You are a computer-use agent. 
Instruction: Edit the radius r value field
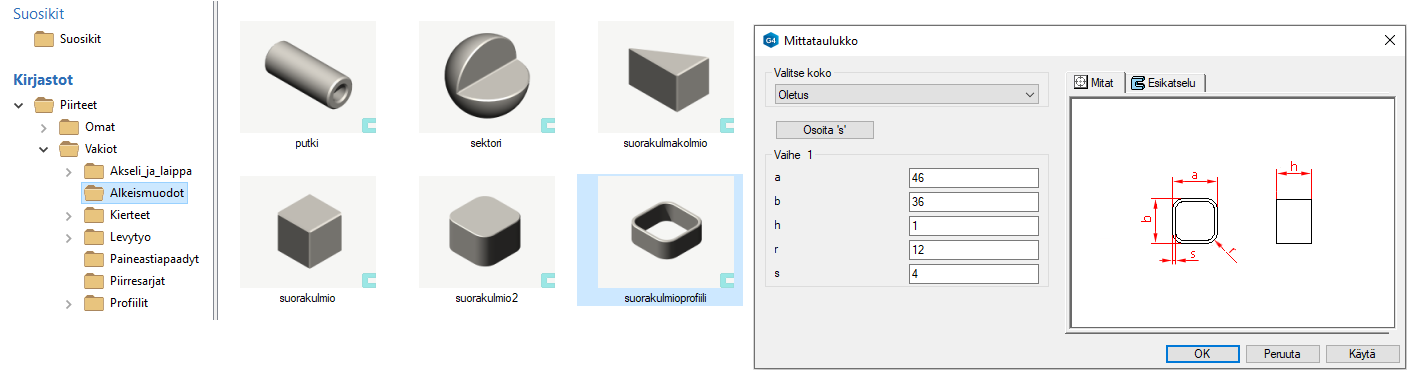(x=974, y=250)
